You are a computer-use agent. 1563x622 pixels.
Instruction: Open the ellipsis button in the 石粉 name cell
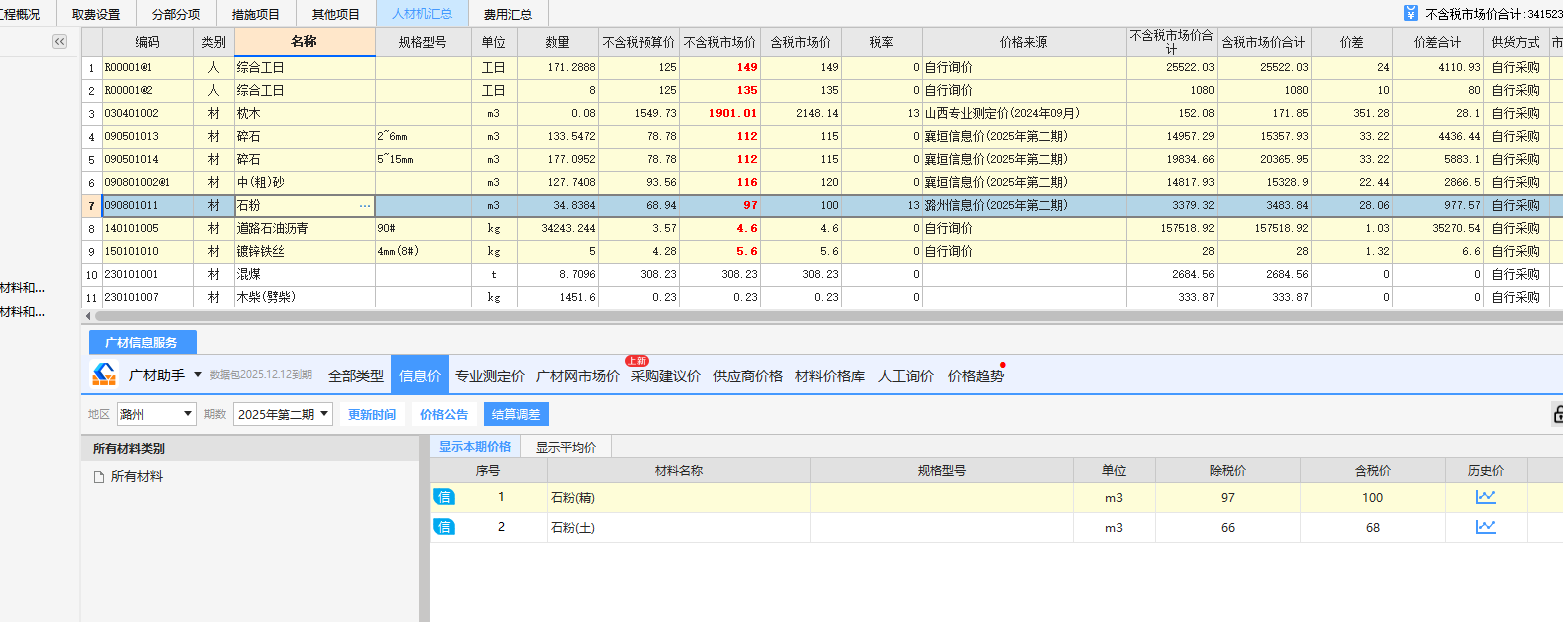coord(364,205)
